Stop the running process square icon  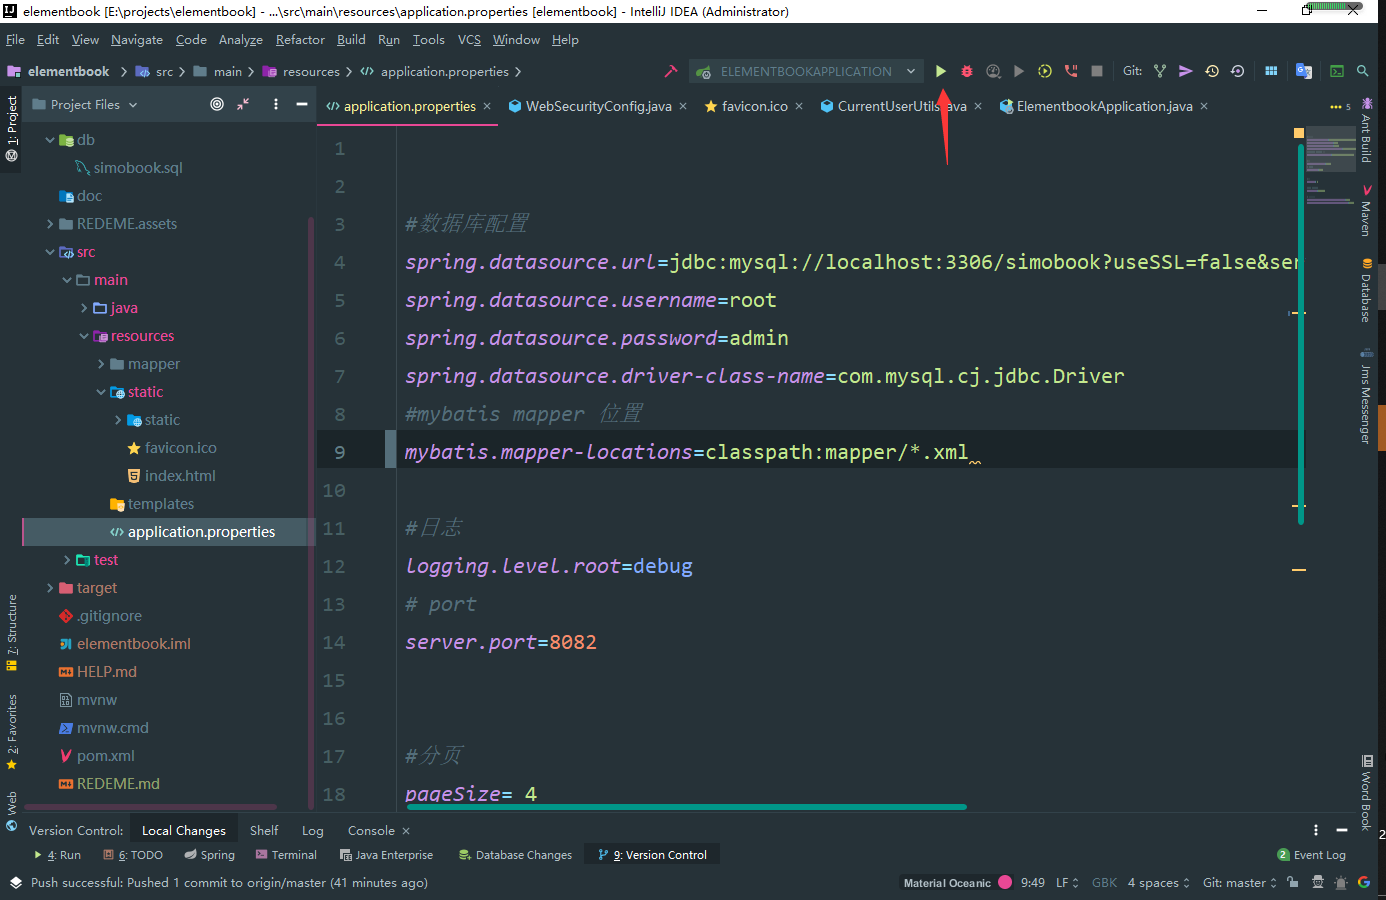click(1097, 71)
